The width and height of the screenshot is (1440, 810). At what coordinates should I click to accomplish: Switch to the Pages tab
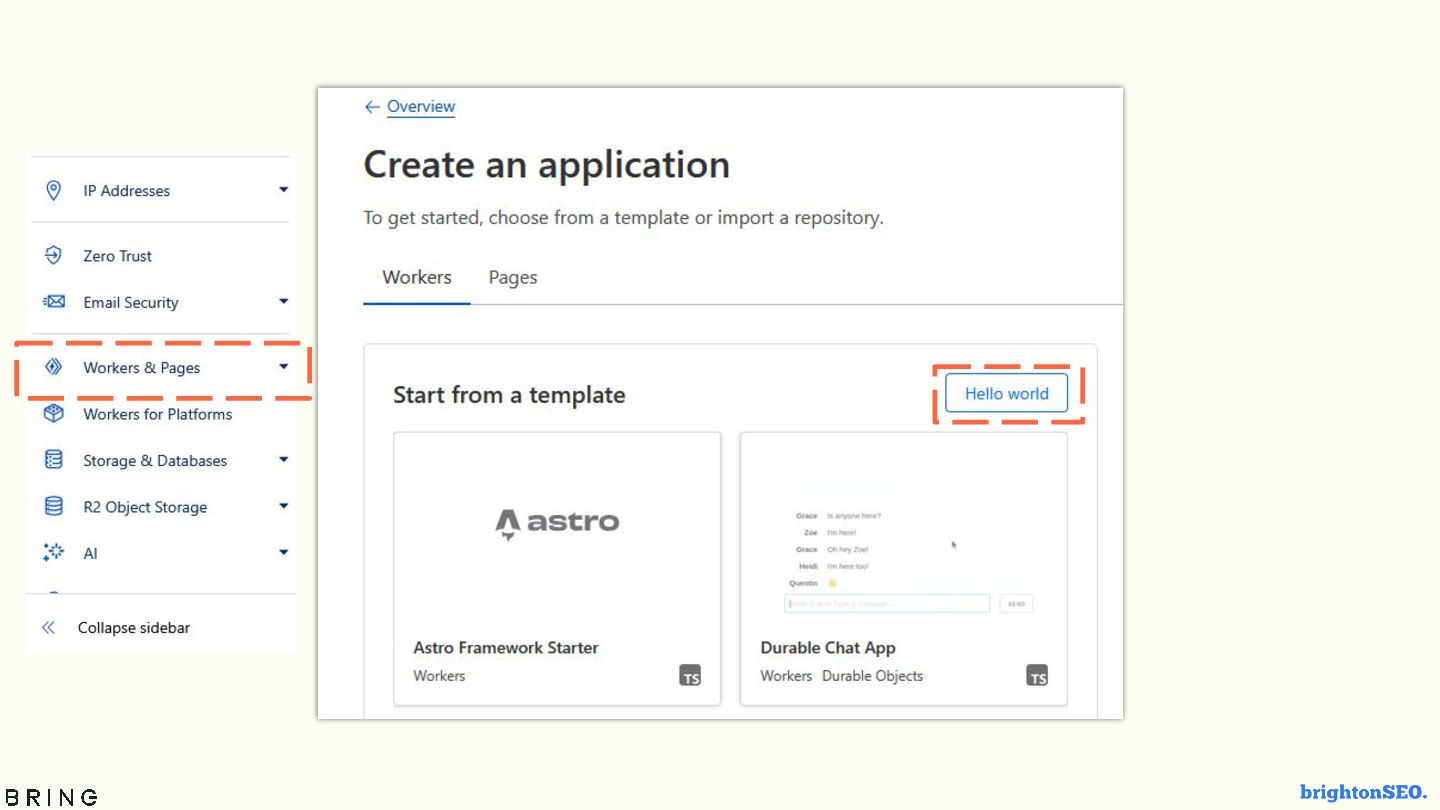coord(513,277)
